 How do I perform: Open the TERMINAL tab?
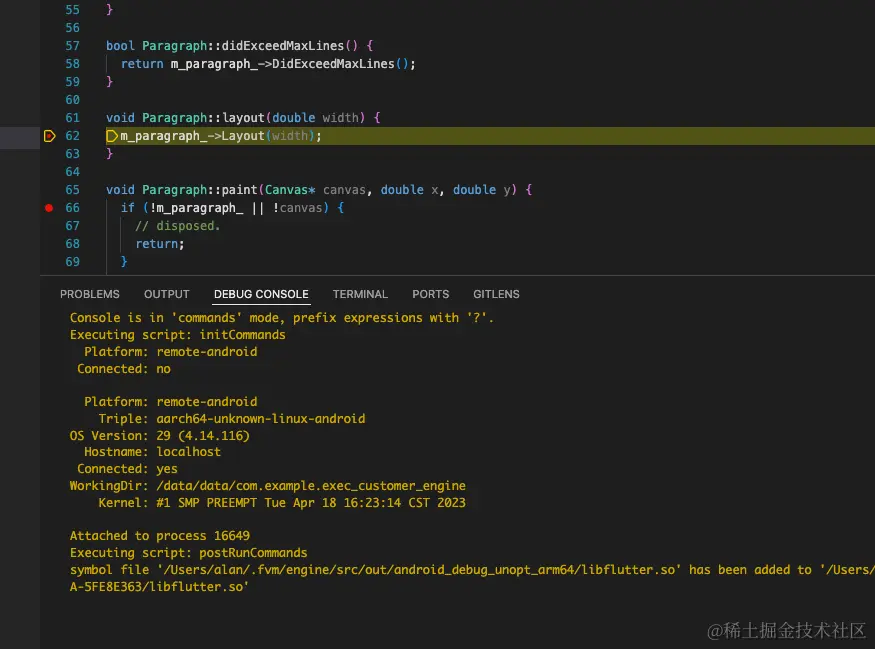pyautogui.click(x=360, y=294)
